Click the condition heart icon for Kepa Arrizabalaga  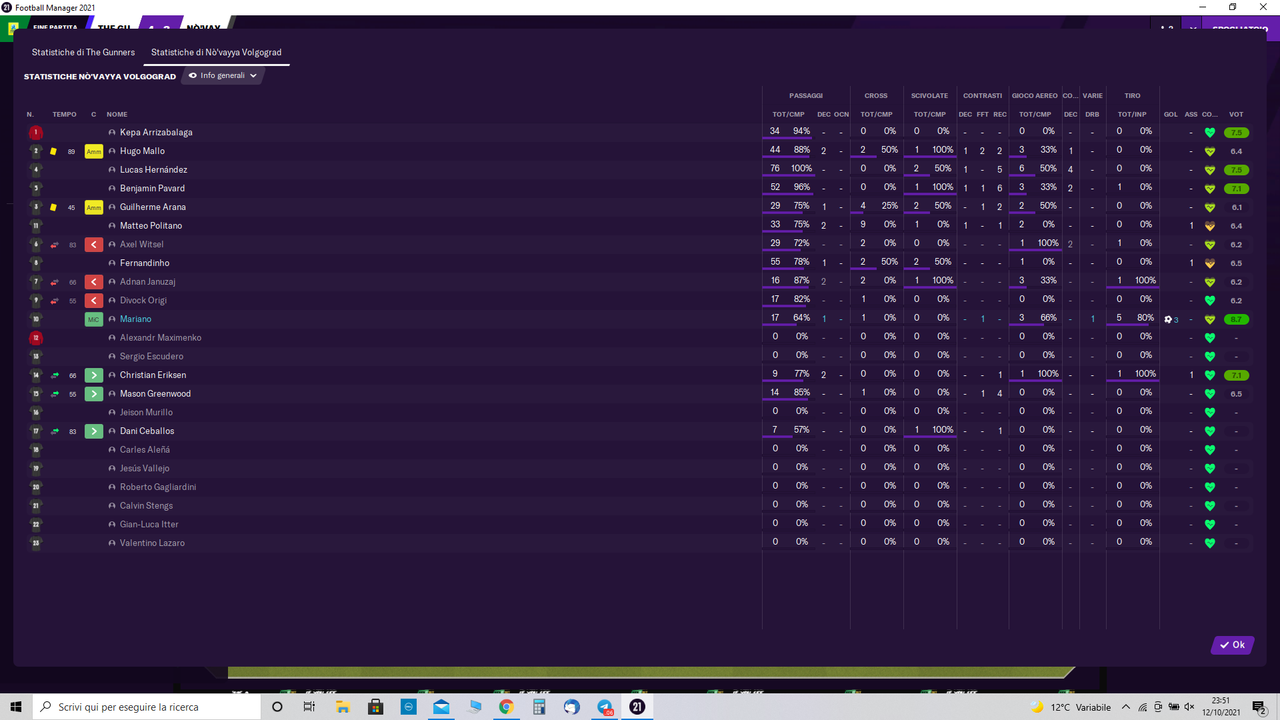[1209, 132]
